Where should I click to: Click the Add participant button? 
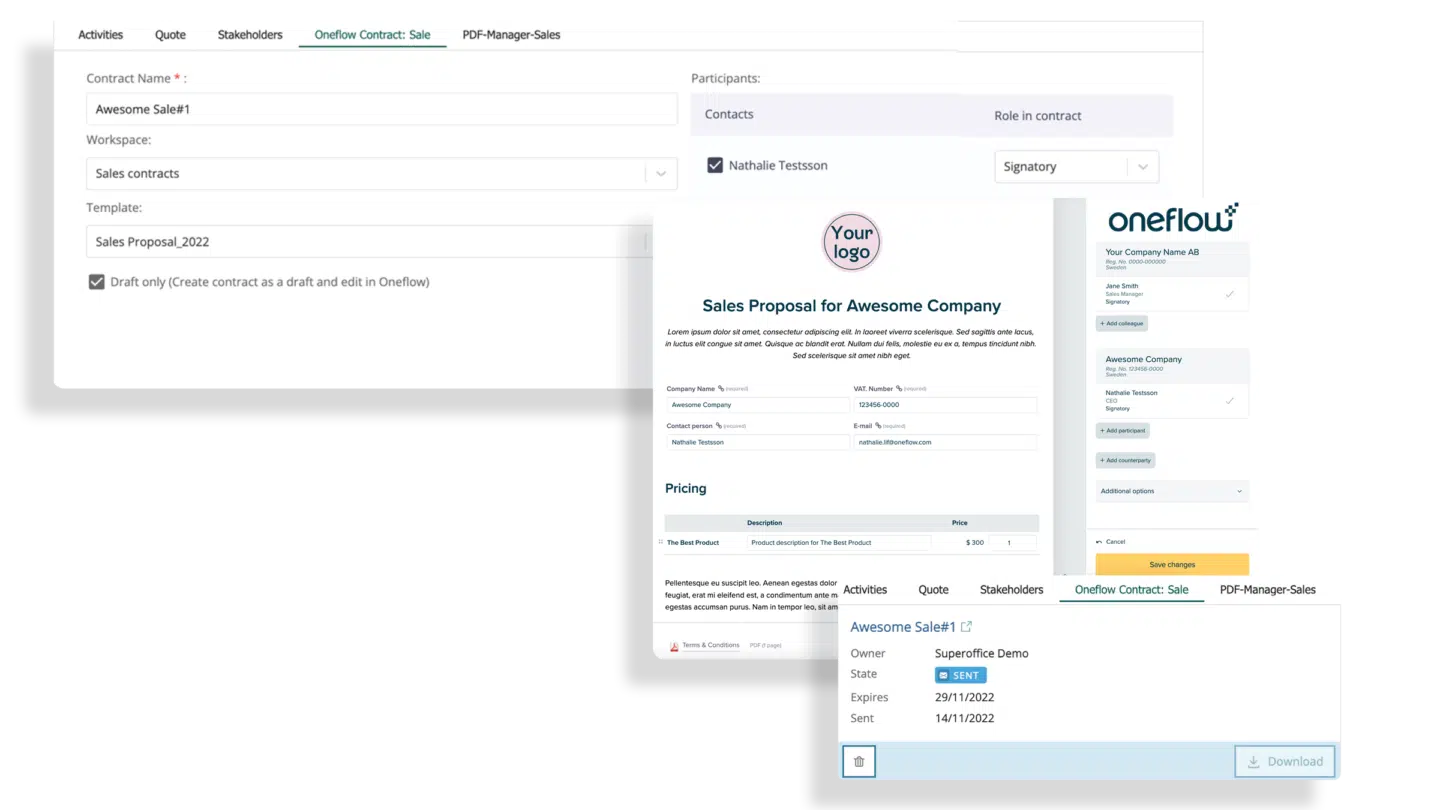(1123, 431)
